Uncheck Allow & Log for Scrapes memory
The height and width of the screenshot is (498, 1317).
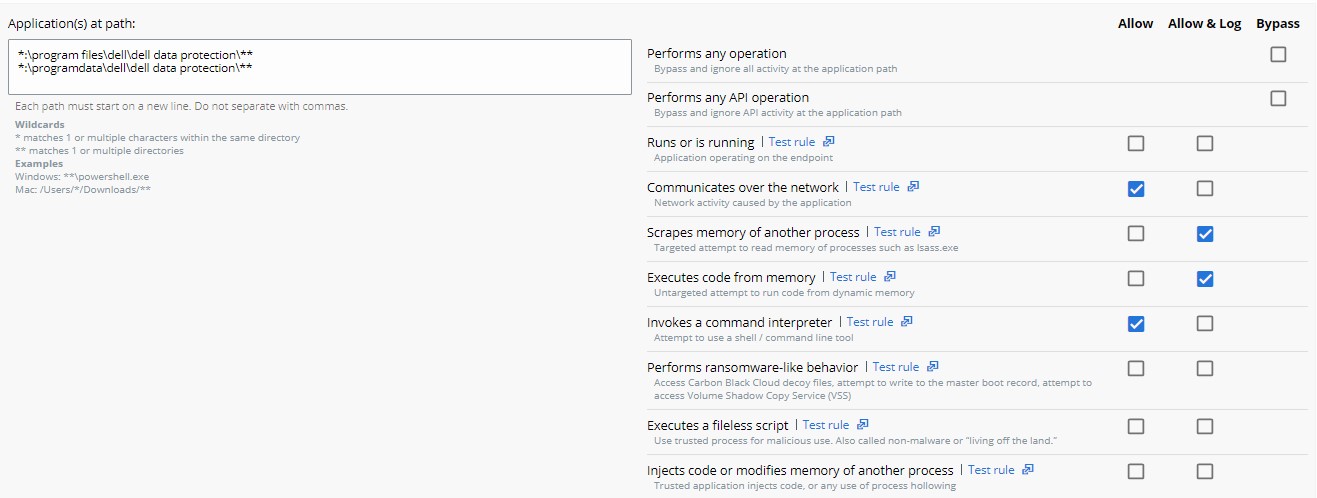pyautogui.click(x=1205, y=234)
